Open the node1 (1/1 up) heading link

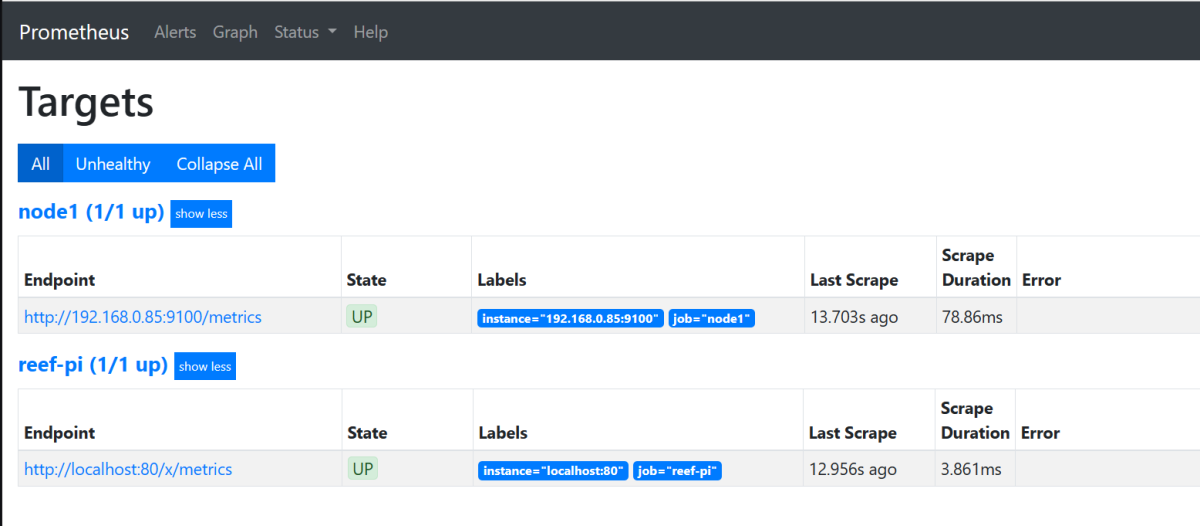click(x=91, y=212)
